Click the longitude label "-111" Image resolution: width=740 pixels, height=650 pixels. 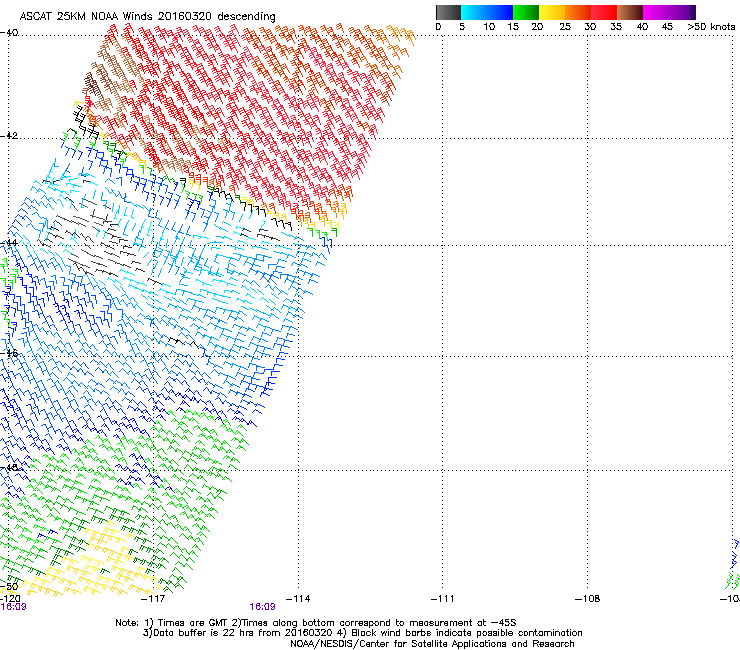[443, 599]
